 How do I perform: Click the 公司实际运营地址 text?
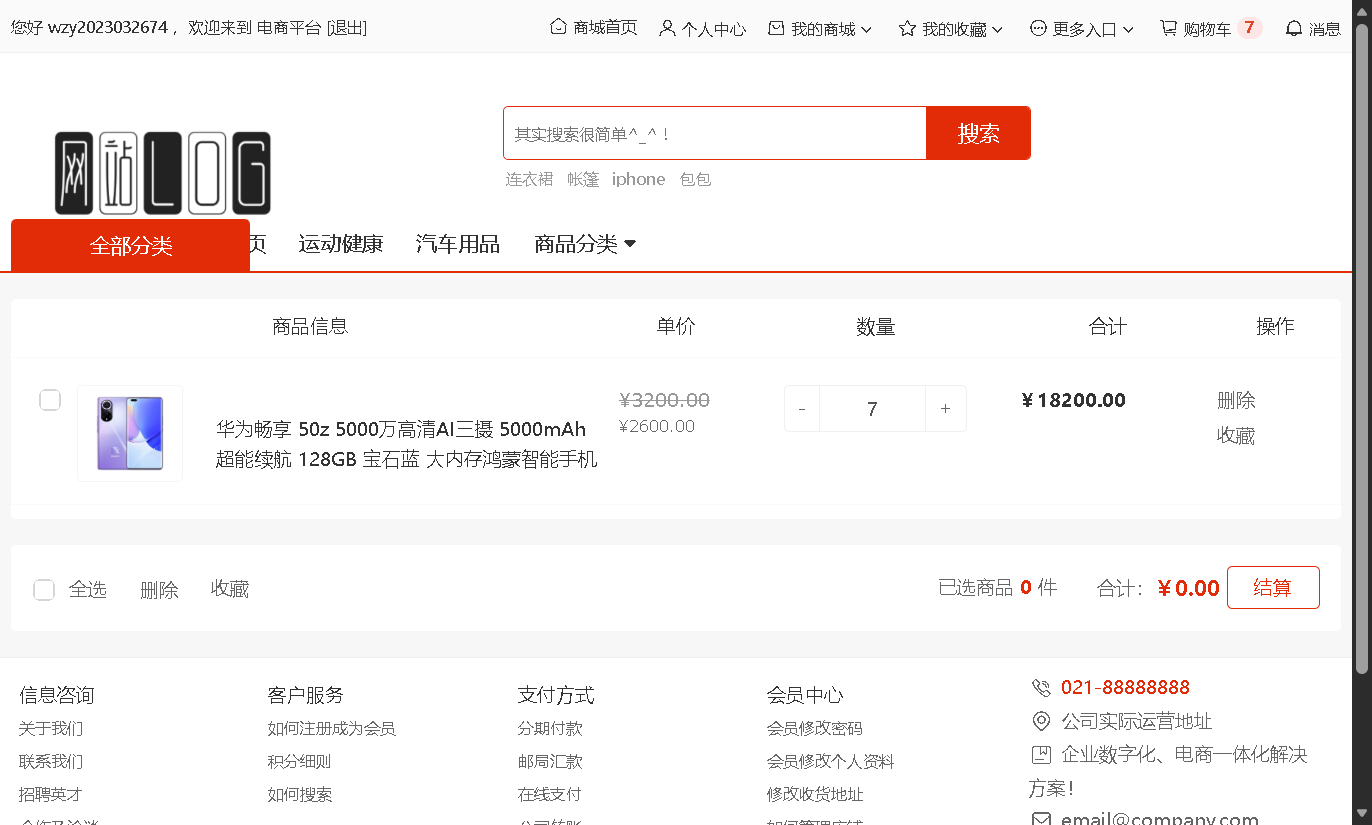click(1137, 721)
